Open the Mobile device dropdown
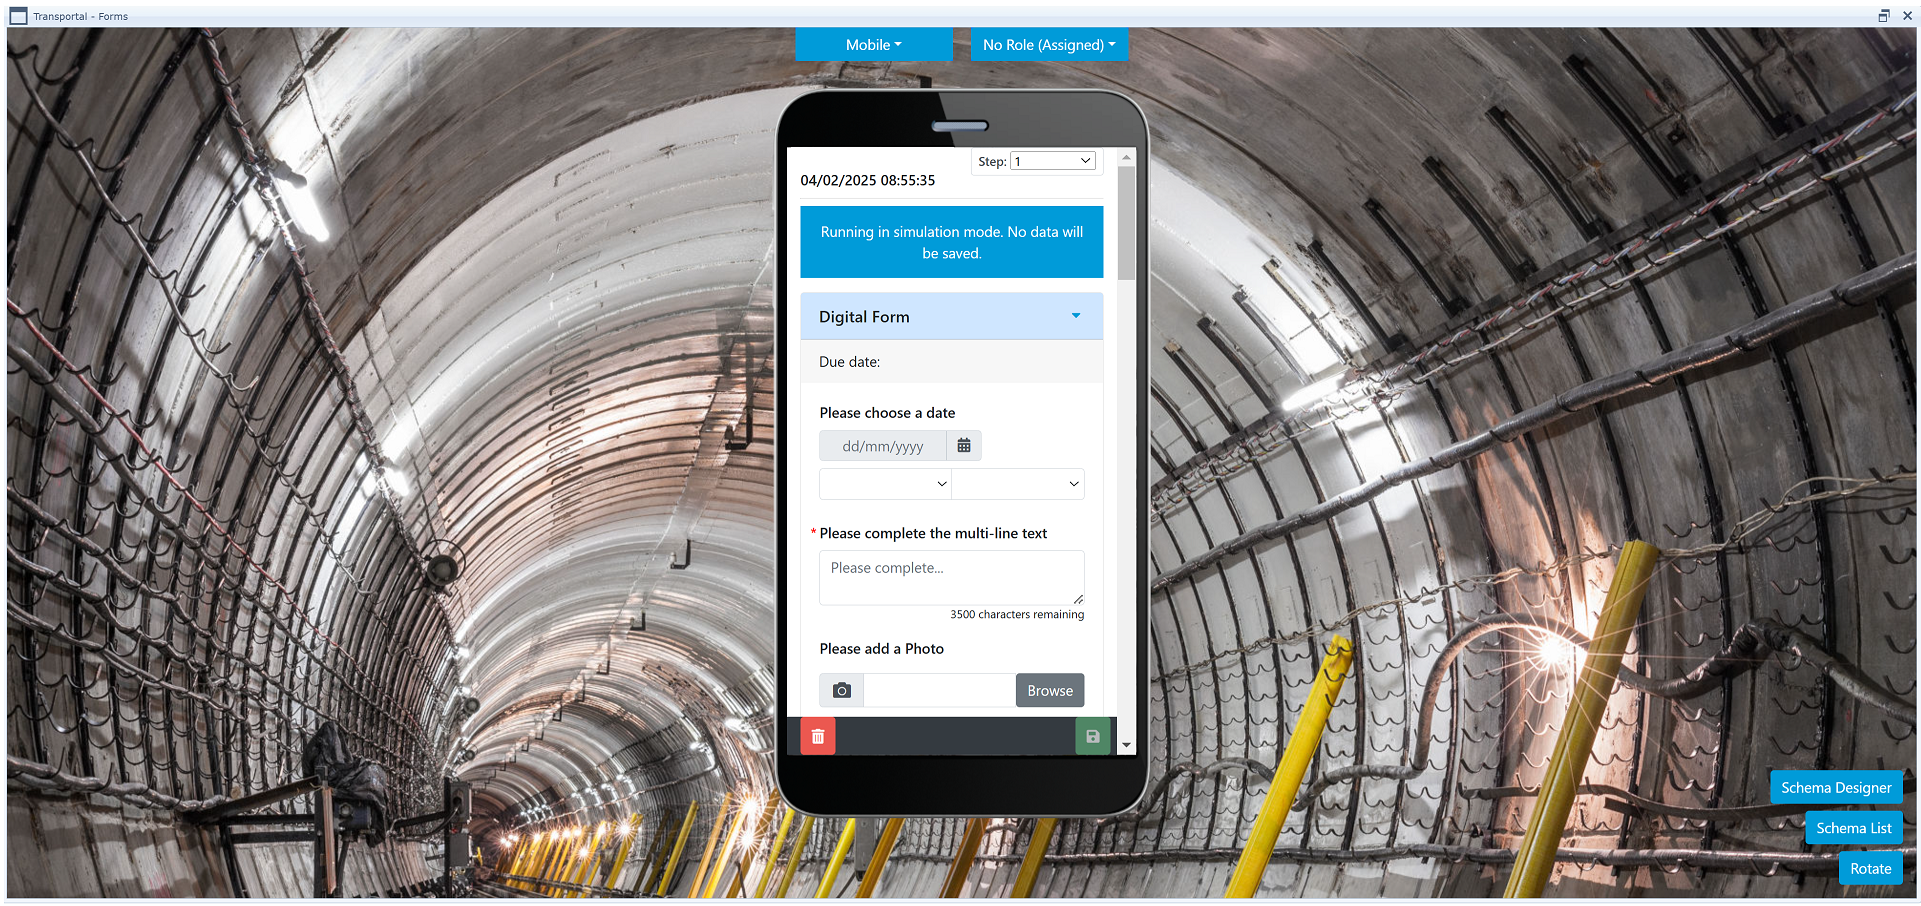The image size is (1921, 906). click(x=874, y=45)
